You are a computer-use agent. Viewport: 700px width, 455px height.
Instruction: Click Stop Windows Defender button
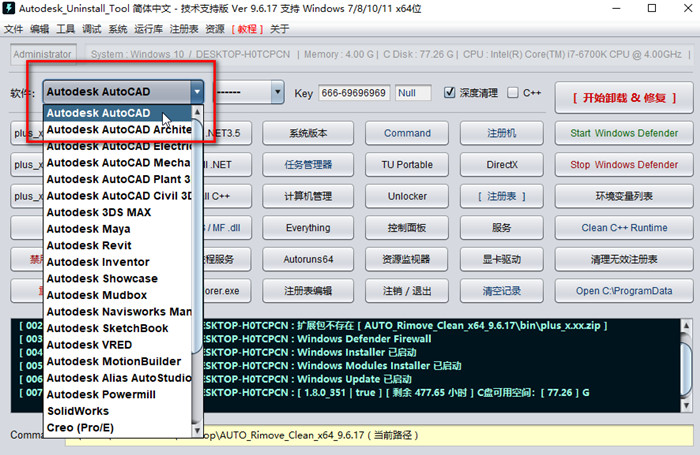624,164
